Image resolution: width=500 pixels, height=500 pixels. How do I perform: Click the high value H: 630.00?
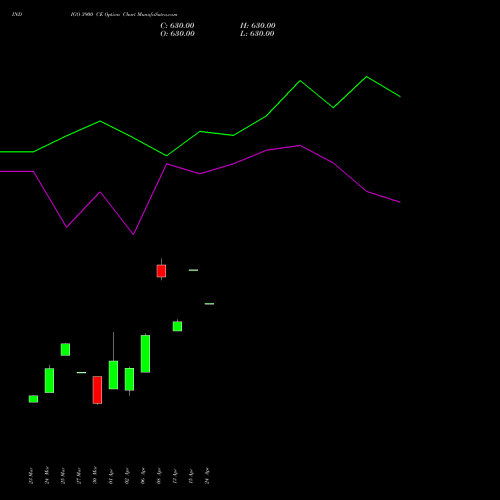(258, 26)
